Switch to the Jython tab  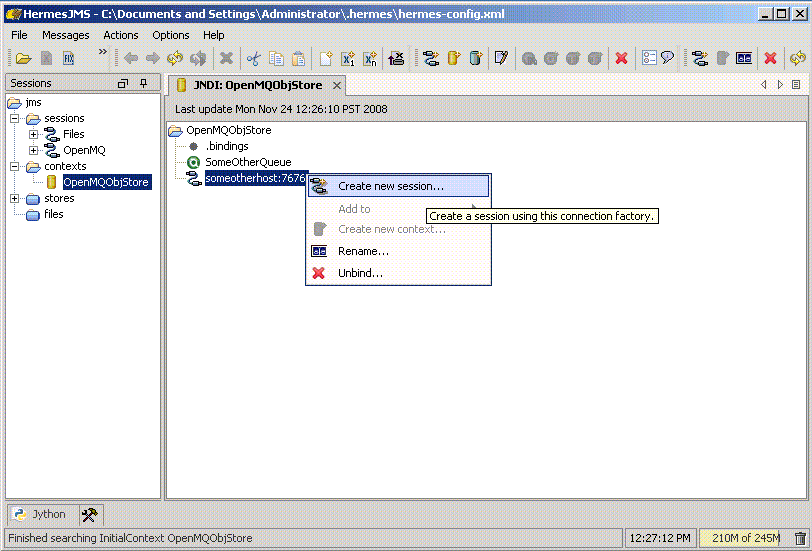click(40, 515)
